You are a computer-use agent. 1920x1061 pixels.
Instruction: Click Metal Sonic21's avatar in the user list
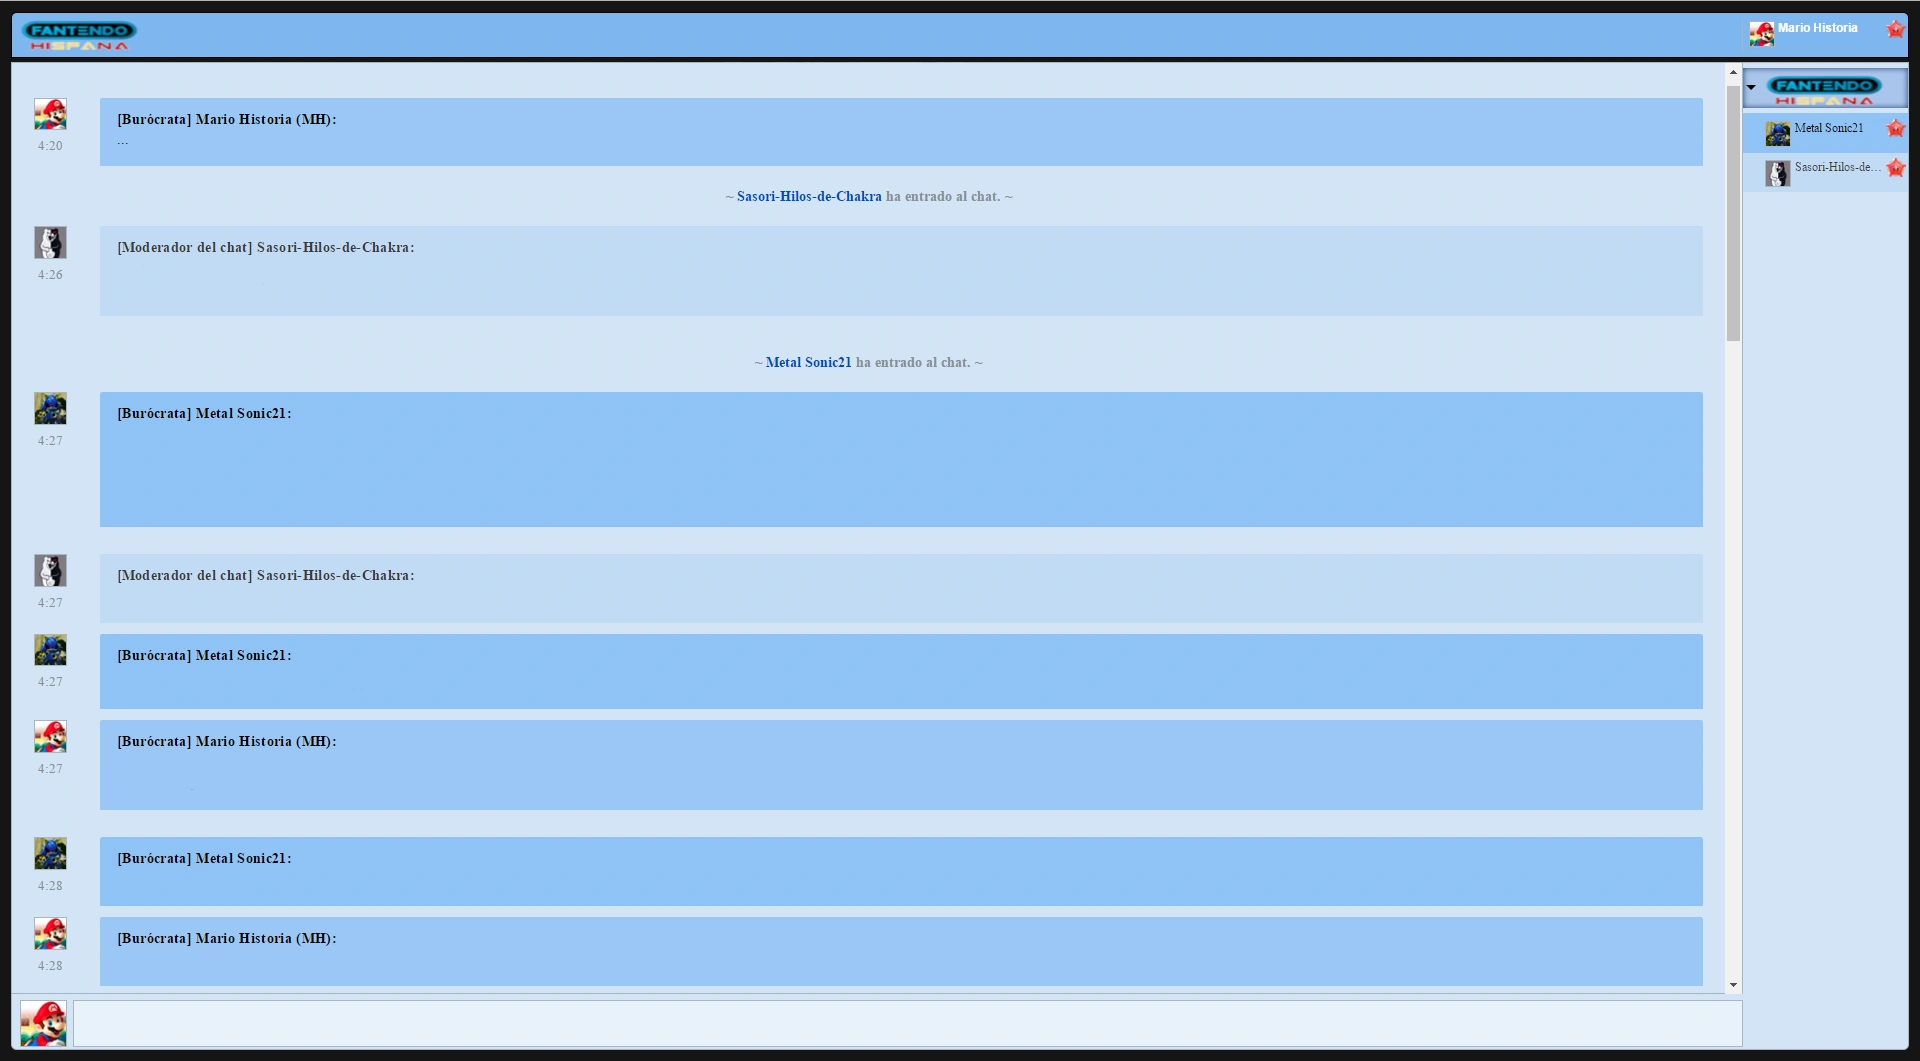pyautogui.click(x=1777, y=133)
